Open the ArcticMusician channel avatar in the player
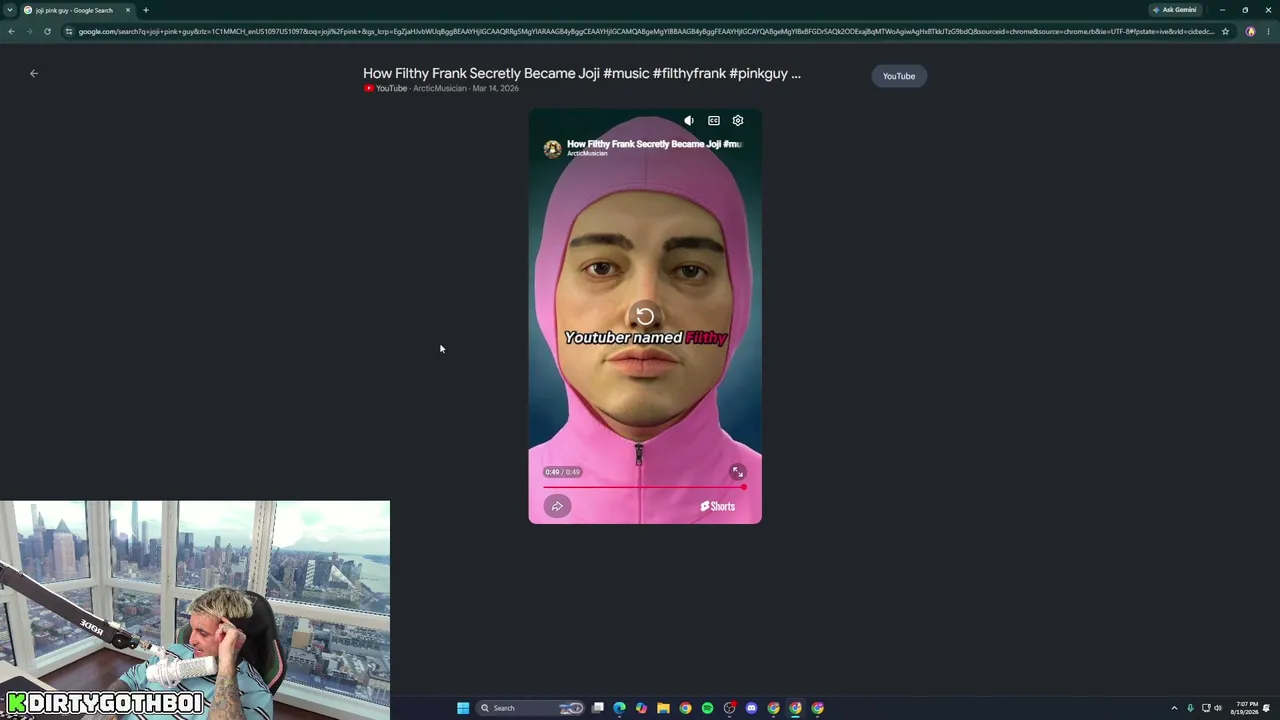This screenshot has width=1280, height=720. [x=552, y=149]
